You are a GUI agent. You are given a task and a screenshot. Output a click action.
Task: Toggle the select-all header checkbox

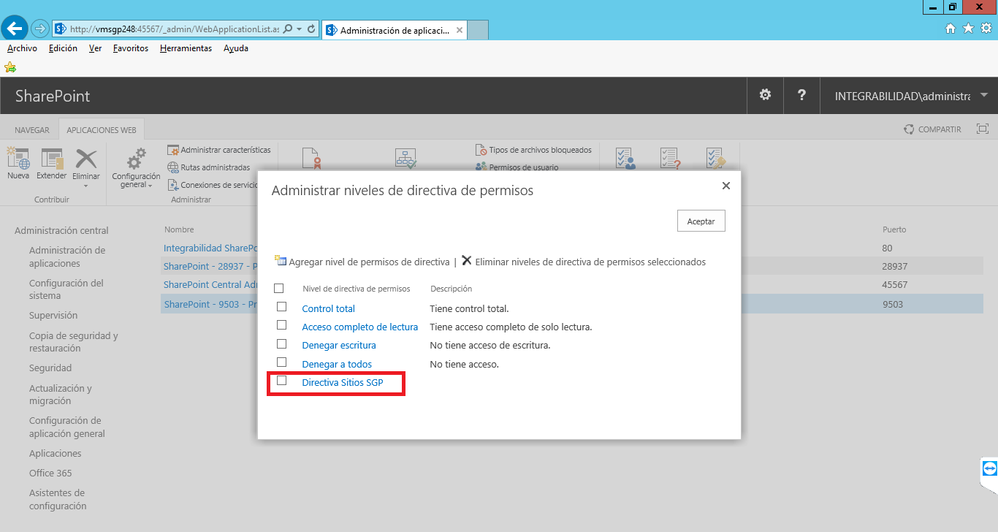(279, 288)
